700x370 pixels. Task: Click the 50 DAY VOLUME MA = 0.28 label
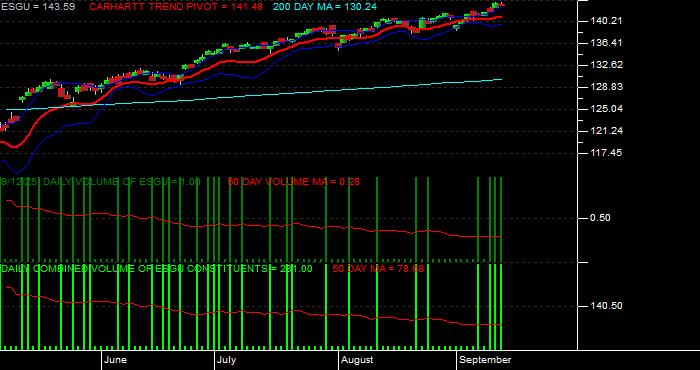tap(293, 182)
